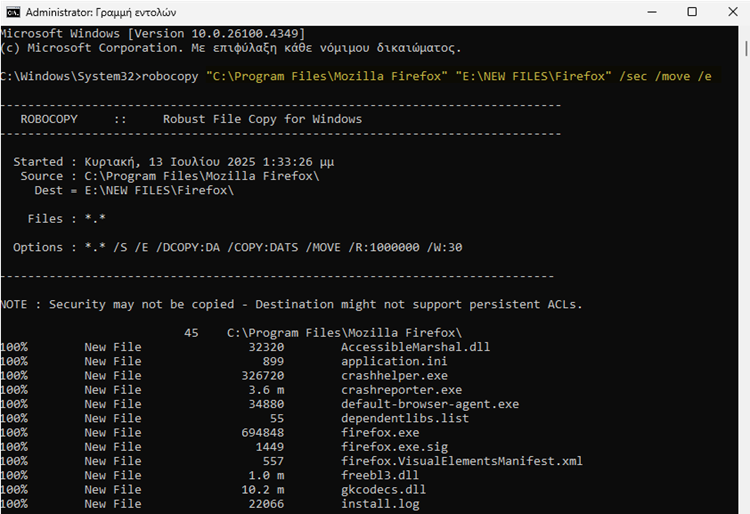Click the size value '10.2 m'
This screenshot has width=750, height=514.
click(263, 490)
